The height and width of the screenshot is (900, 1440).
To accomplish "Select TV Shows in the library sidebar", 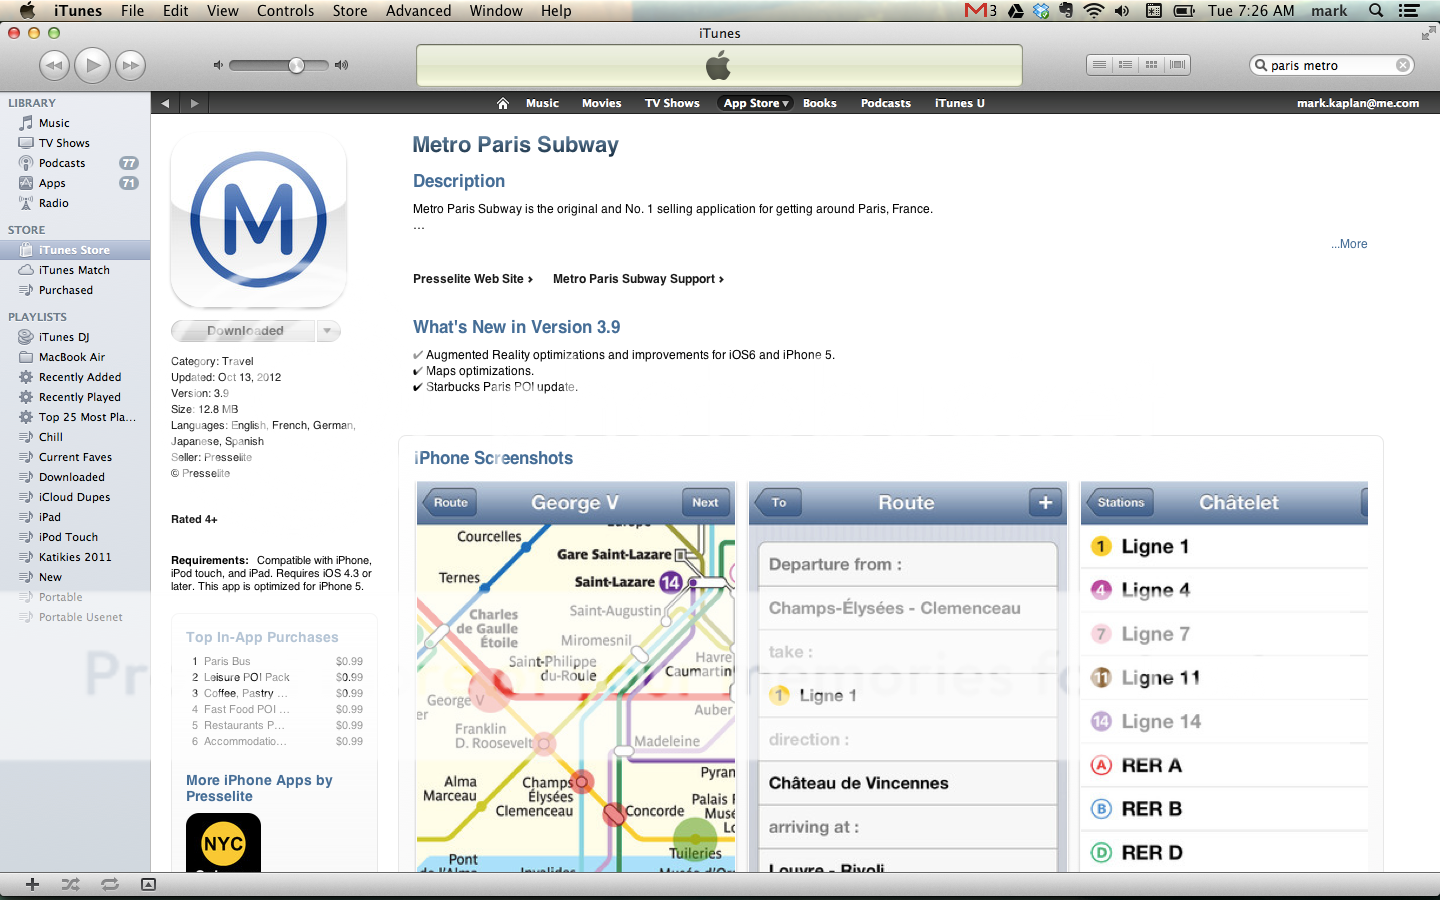I will [x=75, y=143].
